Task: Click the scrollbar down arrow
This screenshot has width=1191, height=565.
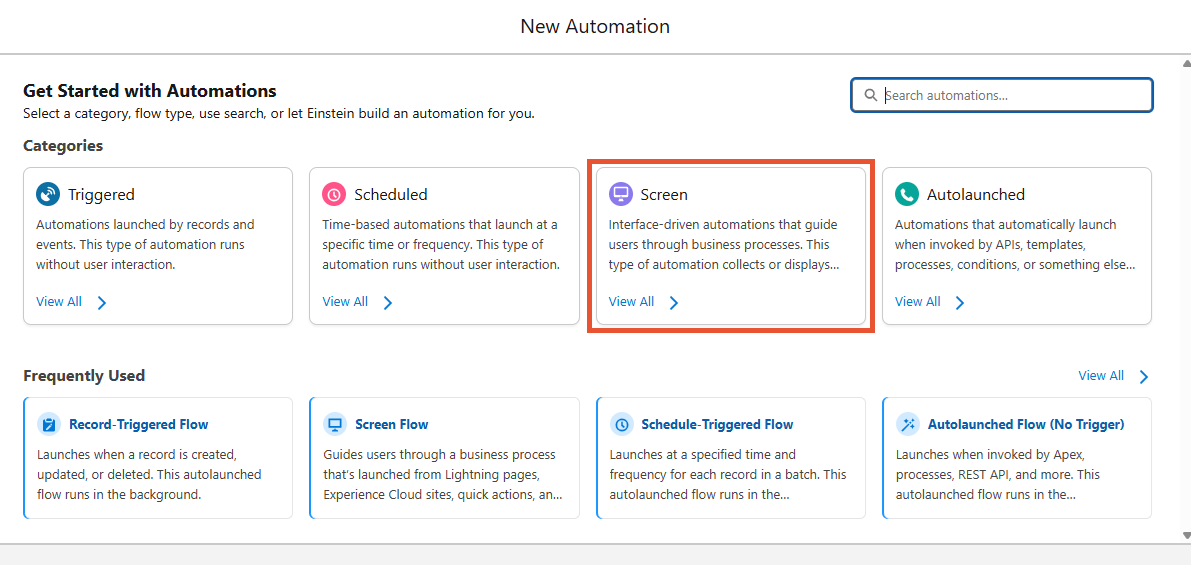Action: click(x=1186, y=535)
